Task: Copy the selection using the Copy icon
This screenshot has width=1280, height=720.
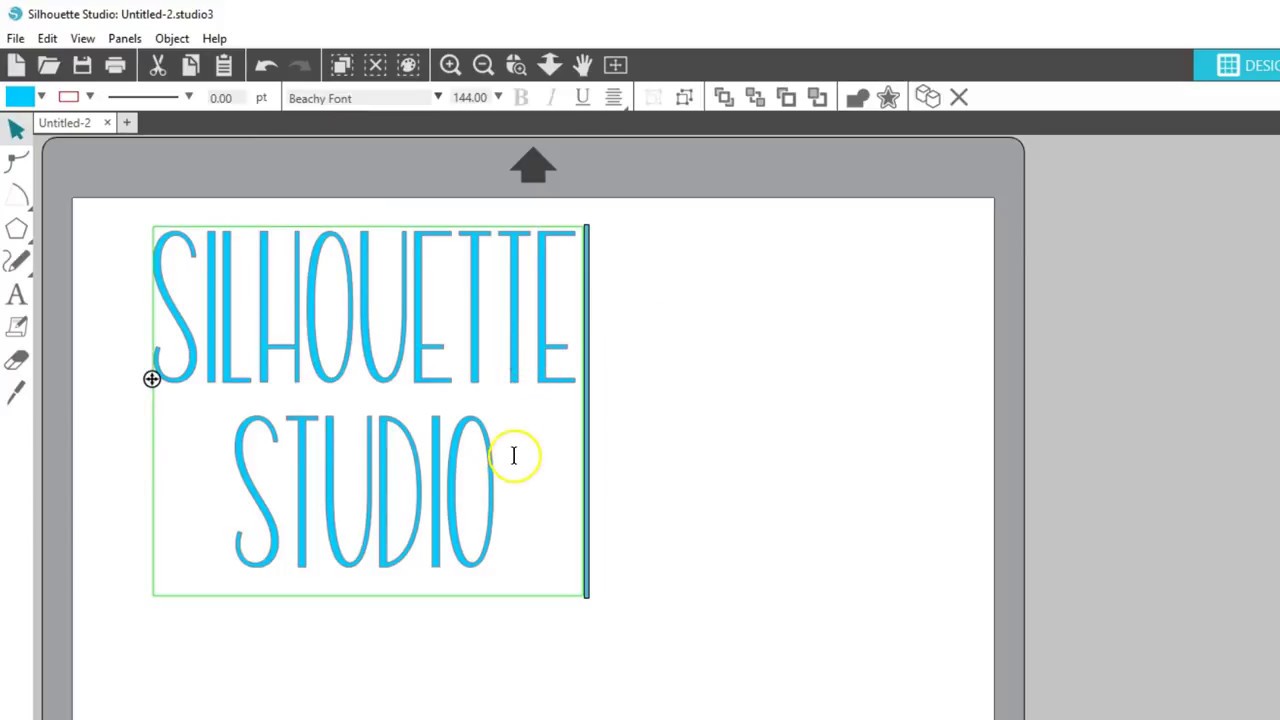Action: [190, 66]
